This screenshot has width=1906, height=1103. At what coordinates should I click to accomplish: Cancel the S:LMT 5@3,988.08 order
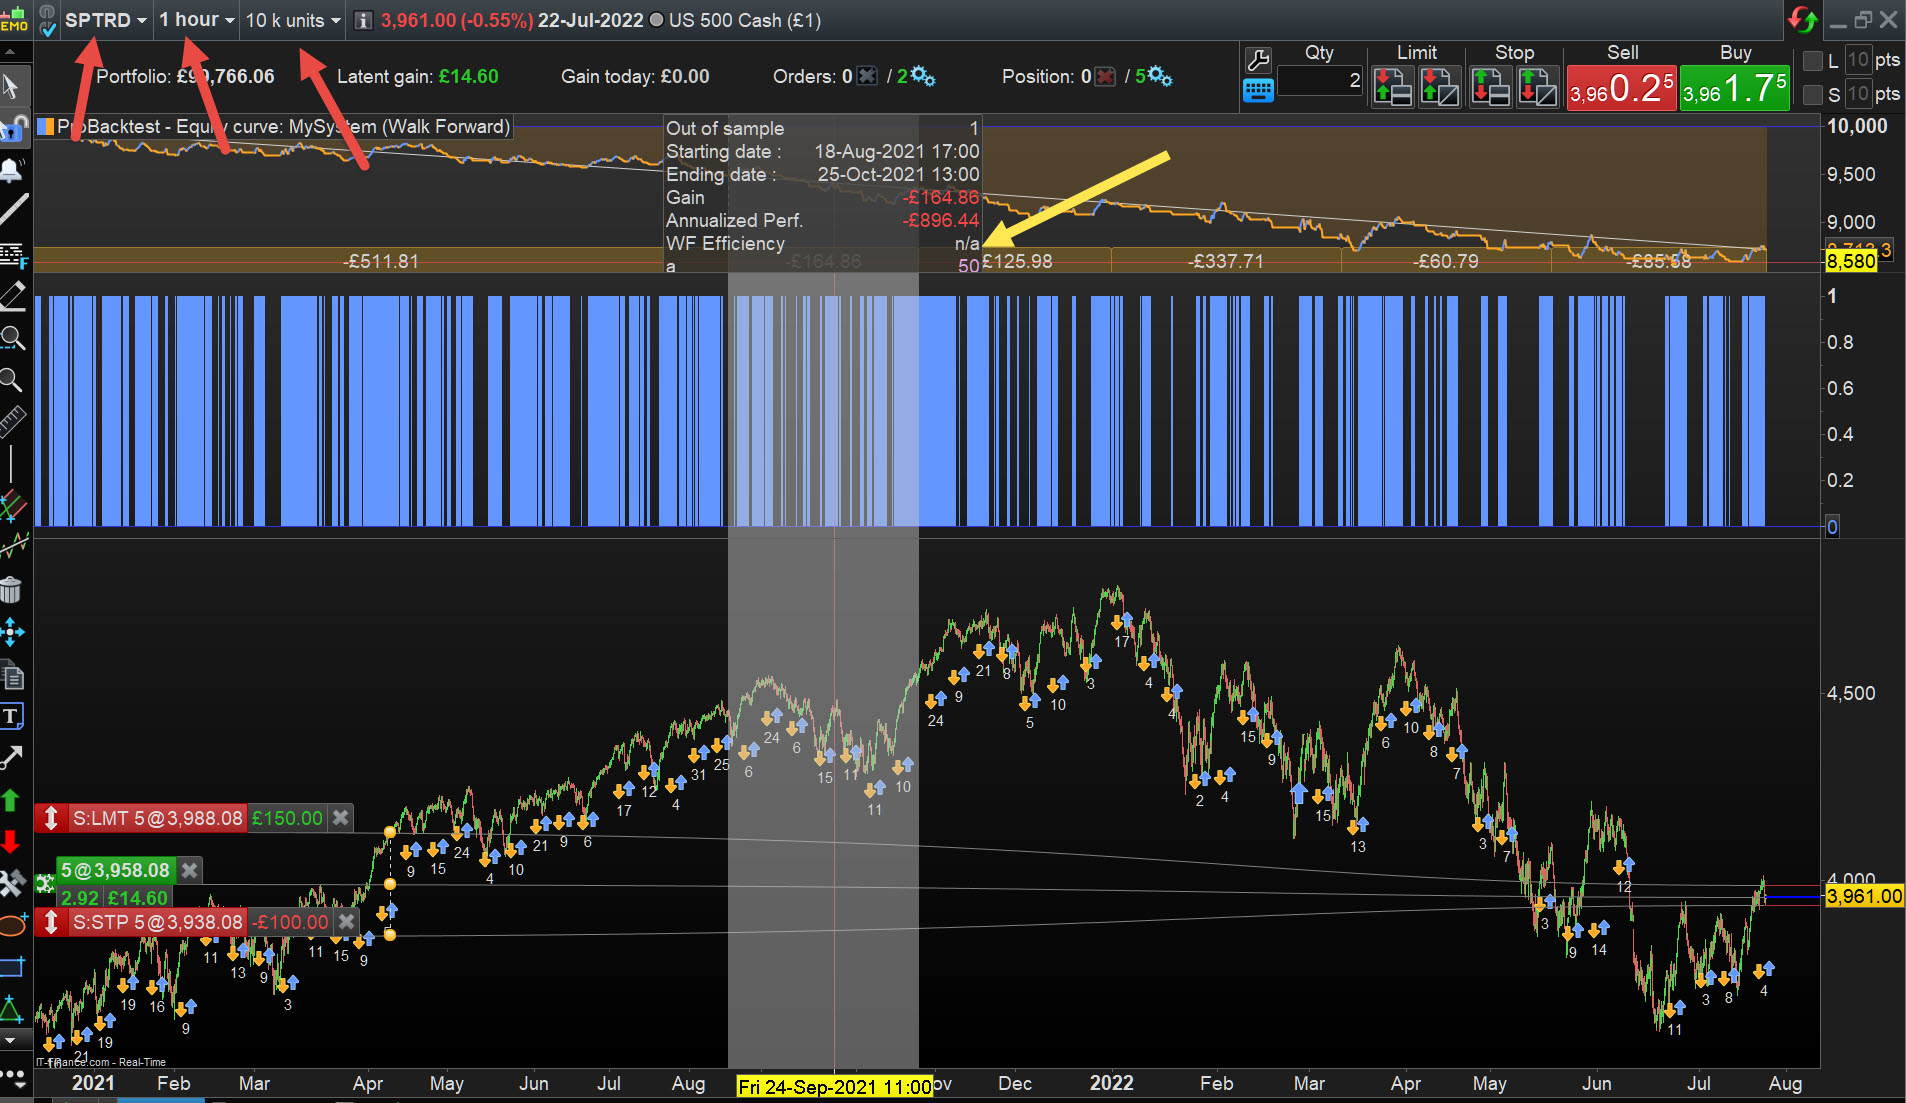pos(341,818)
